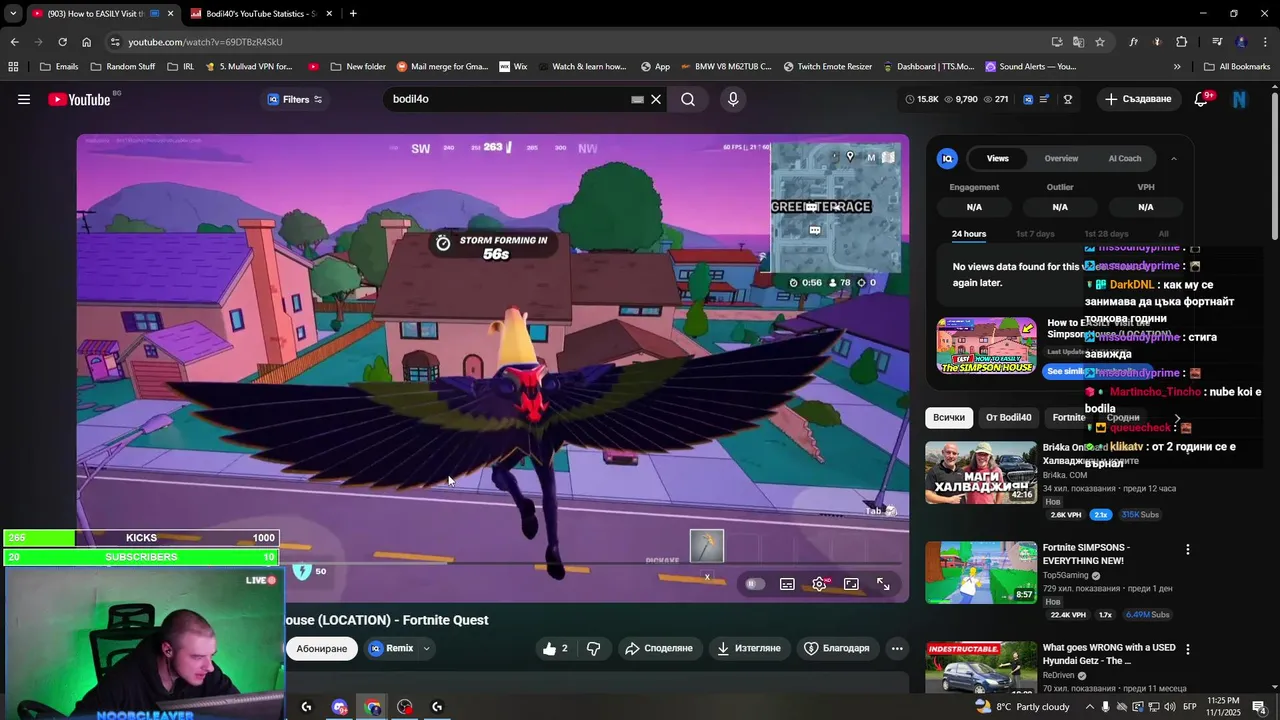
Task: Click the Създаване create button
Action: click(x=1138, y=99)
